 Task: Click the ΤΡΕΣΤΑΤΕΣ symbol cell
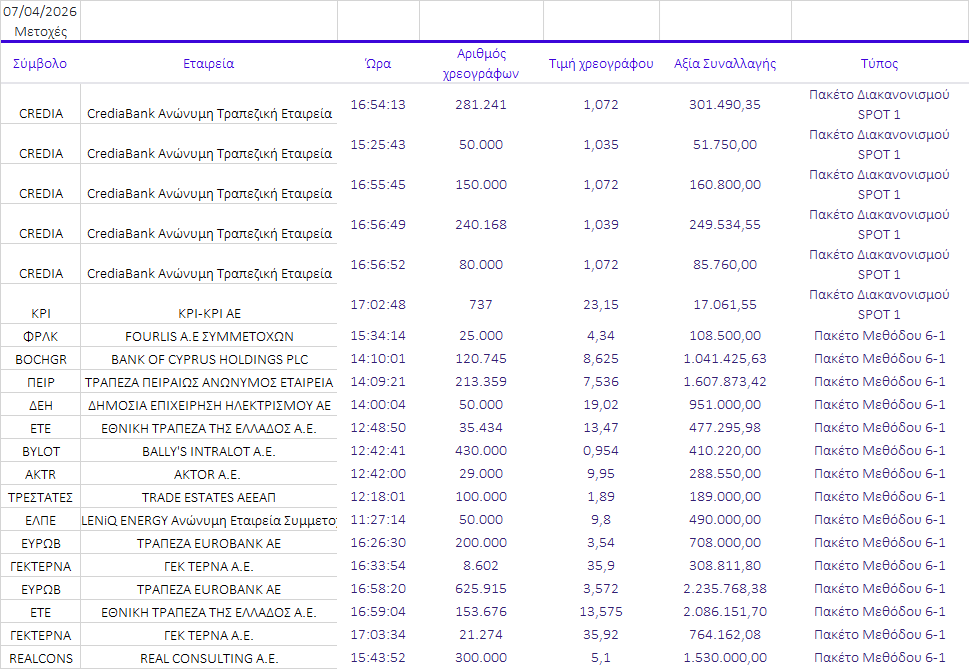pyautogui.click(x=41, y=497)
